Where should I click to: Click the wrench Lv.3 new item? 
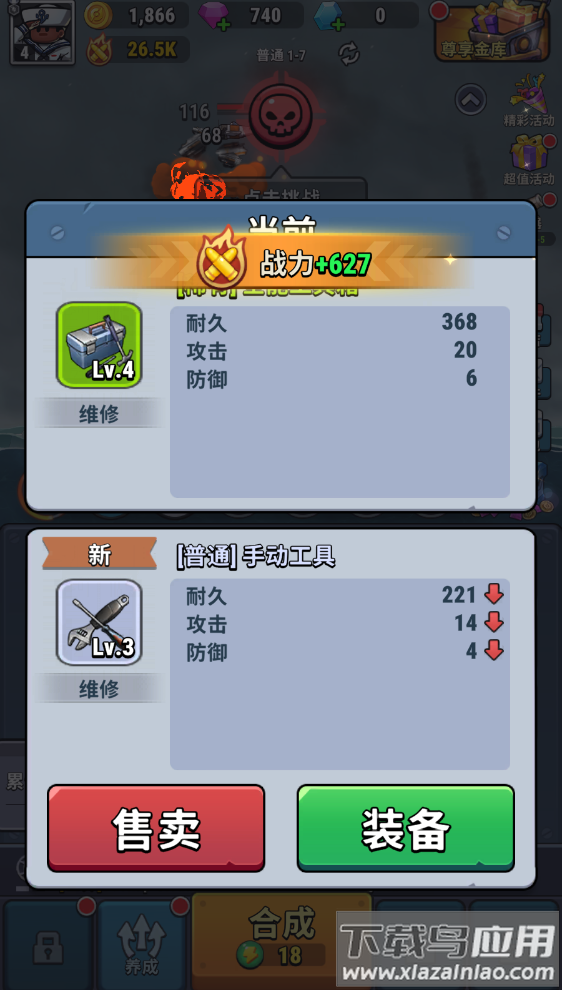click(x=99, y=622)
